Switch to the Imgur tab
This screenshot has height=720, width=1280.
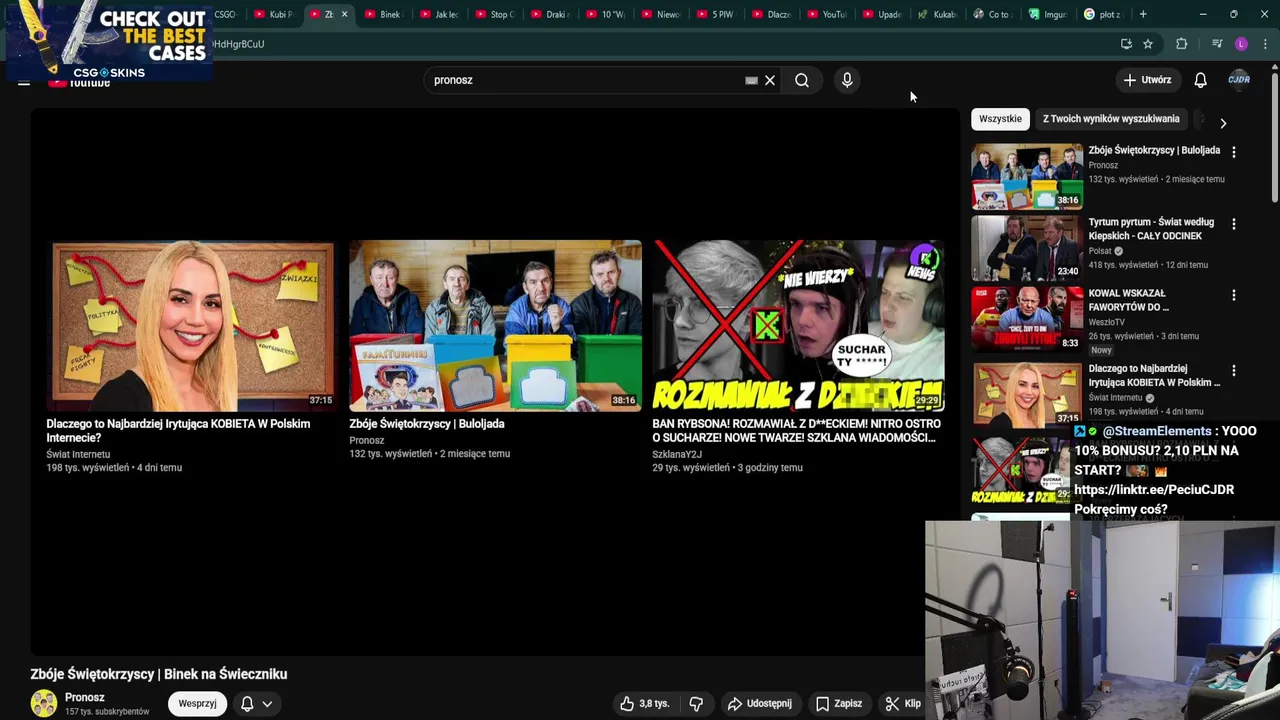[x=1048, y=14]
